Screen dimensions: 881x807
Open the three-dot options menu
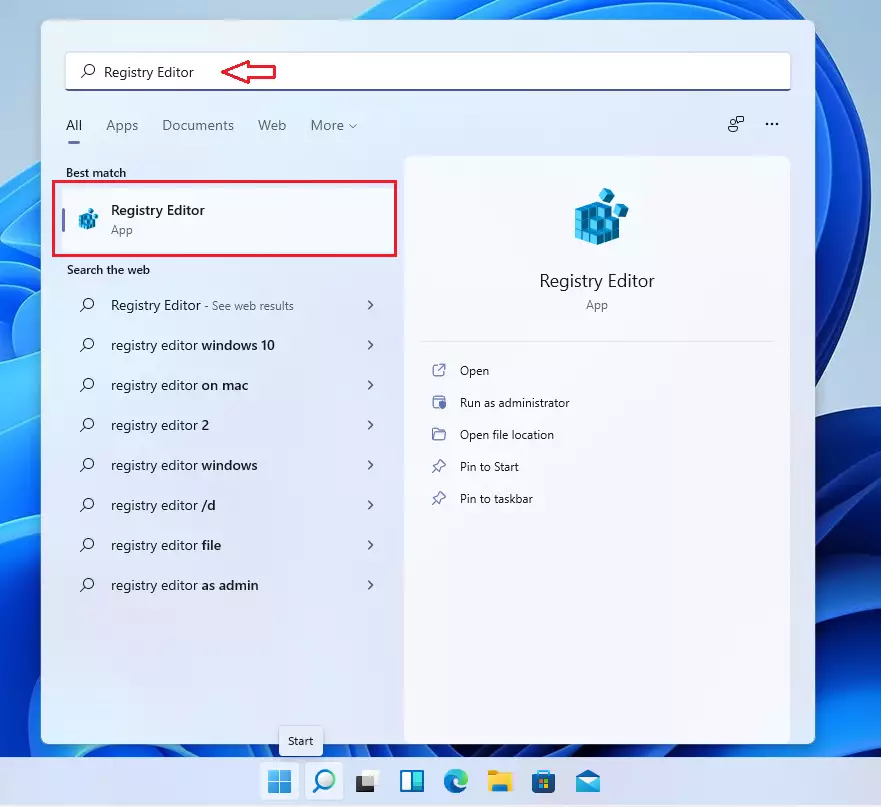(772, 124)
